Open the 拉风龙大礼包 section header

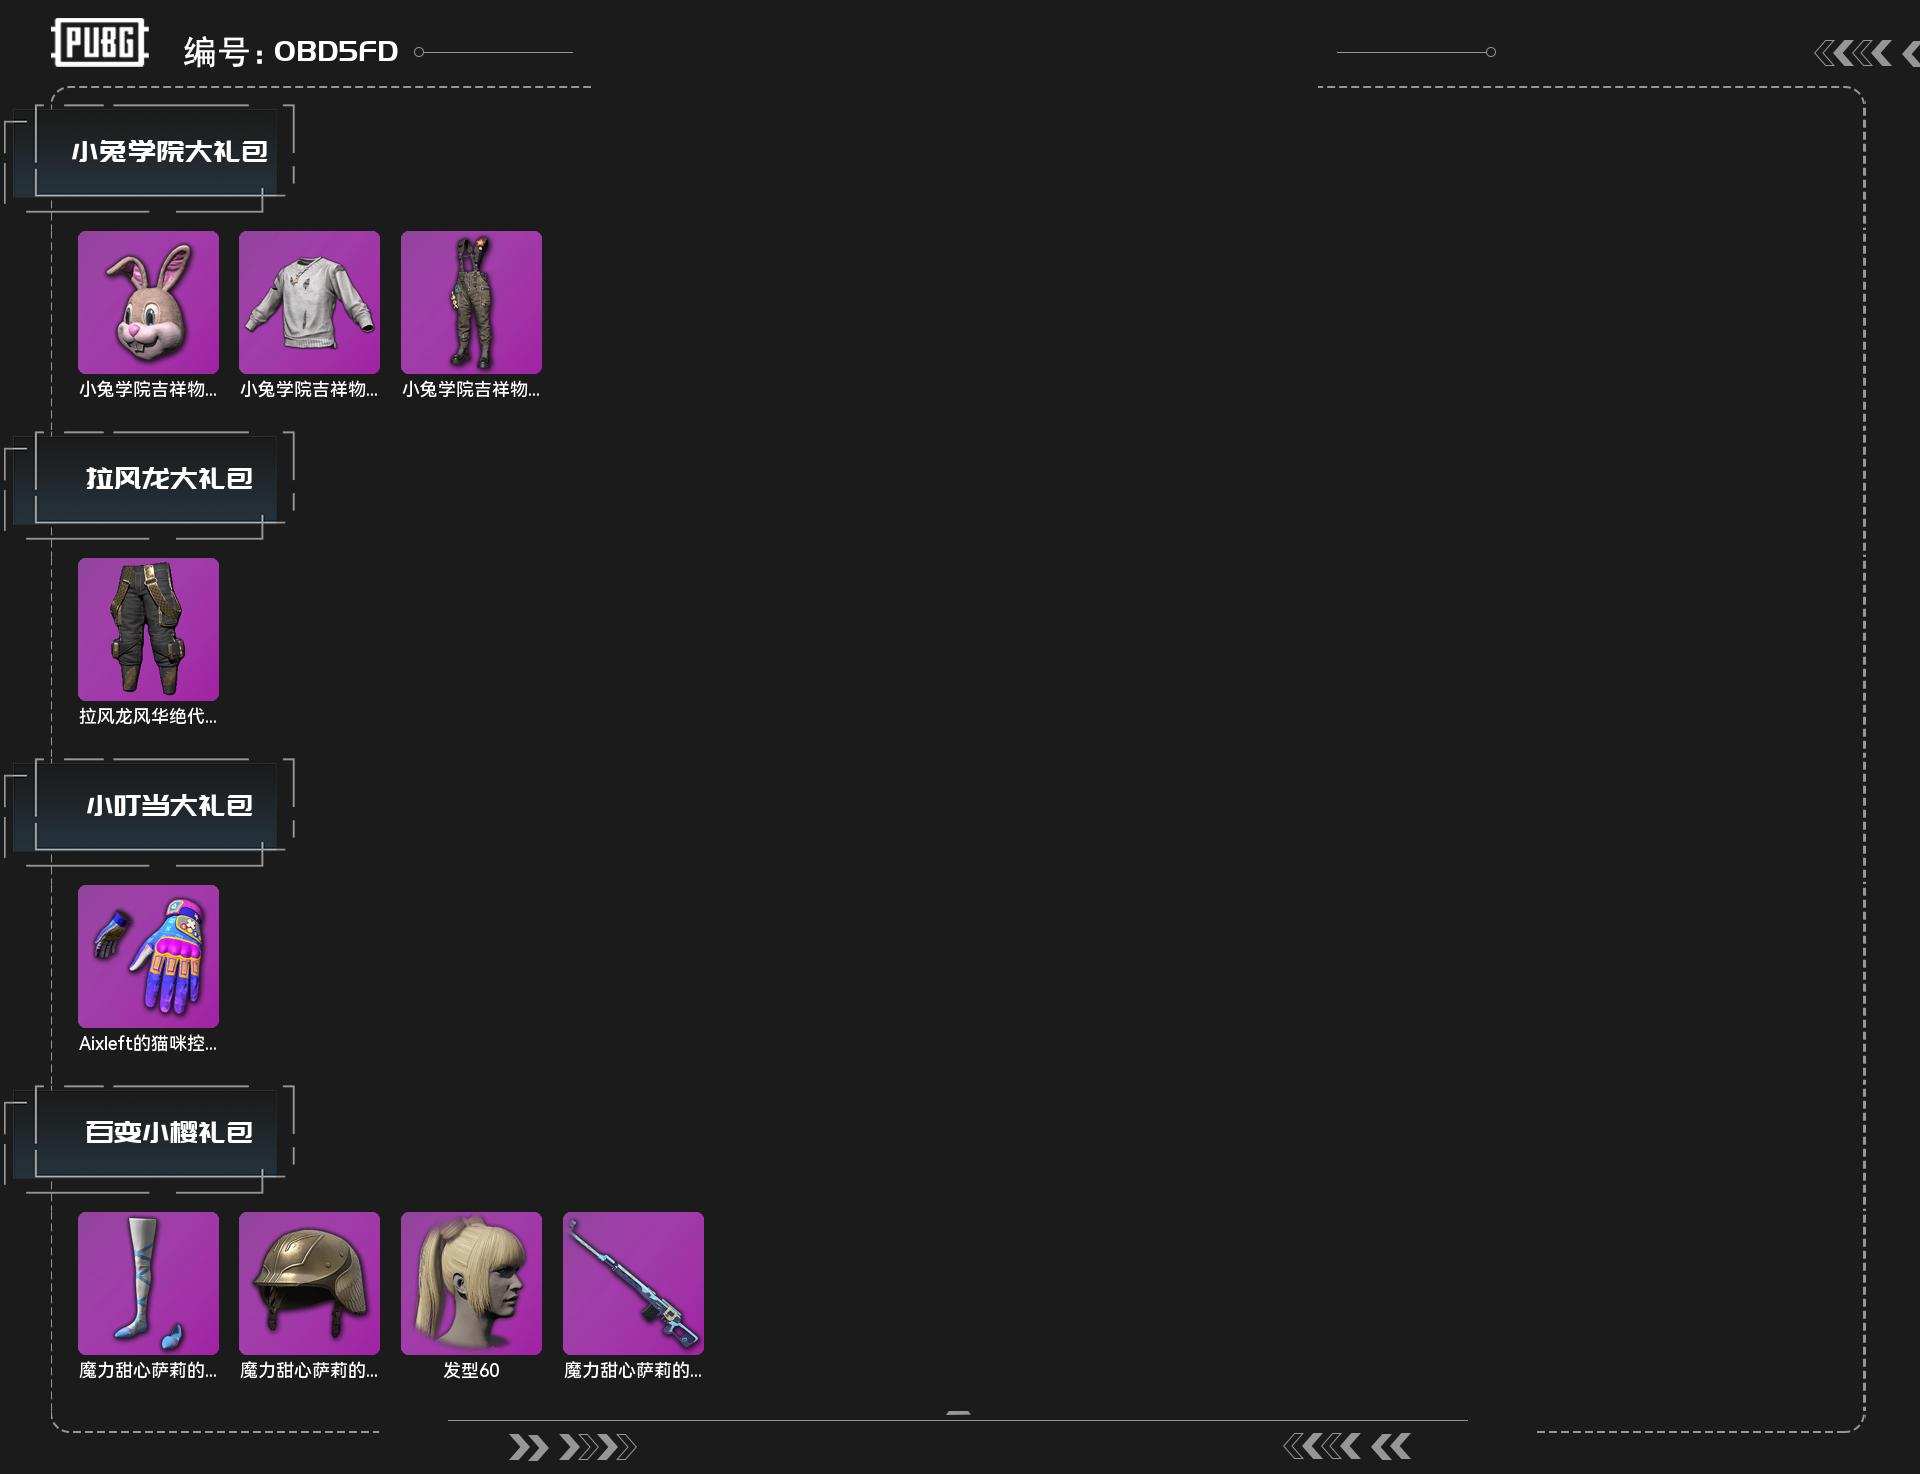(x=168, y=479)
